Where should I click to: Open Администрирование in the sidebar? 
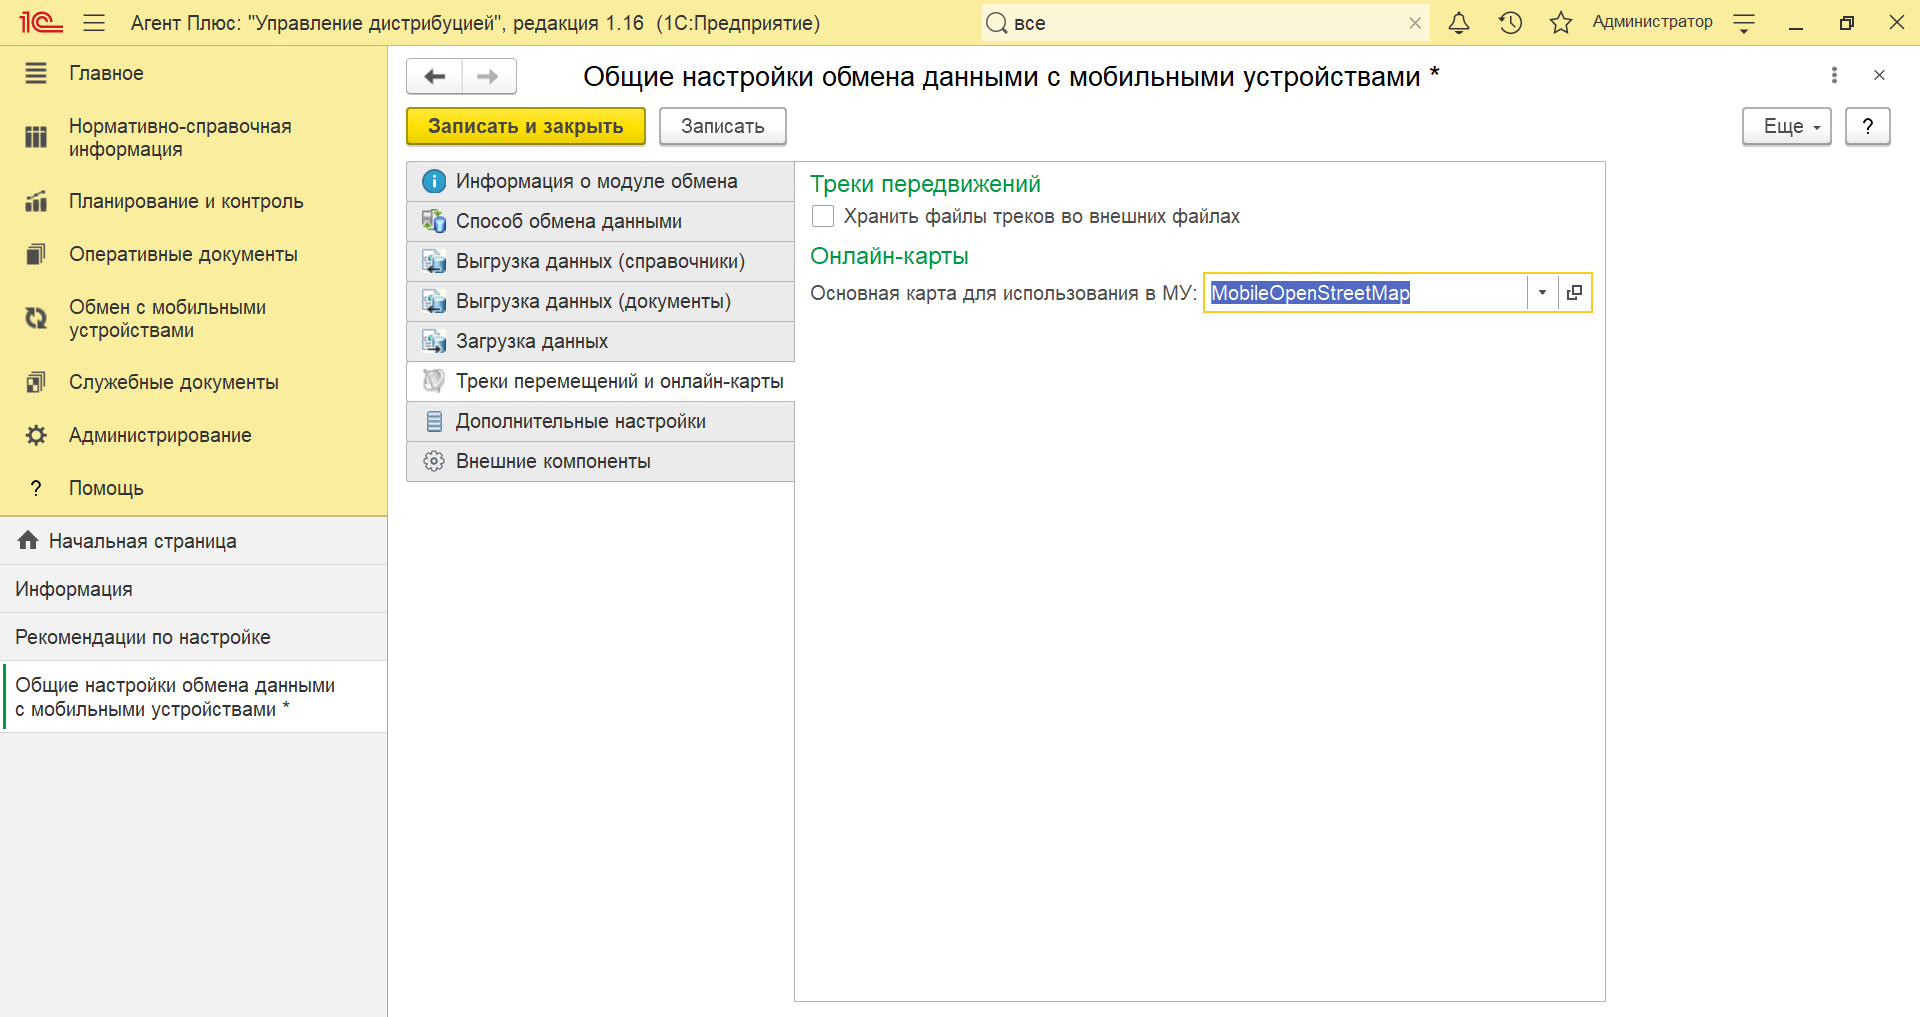160,435
